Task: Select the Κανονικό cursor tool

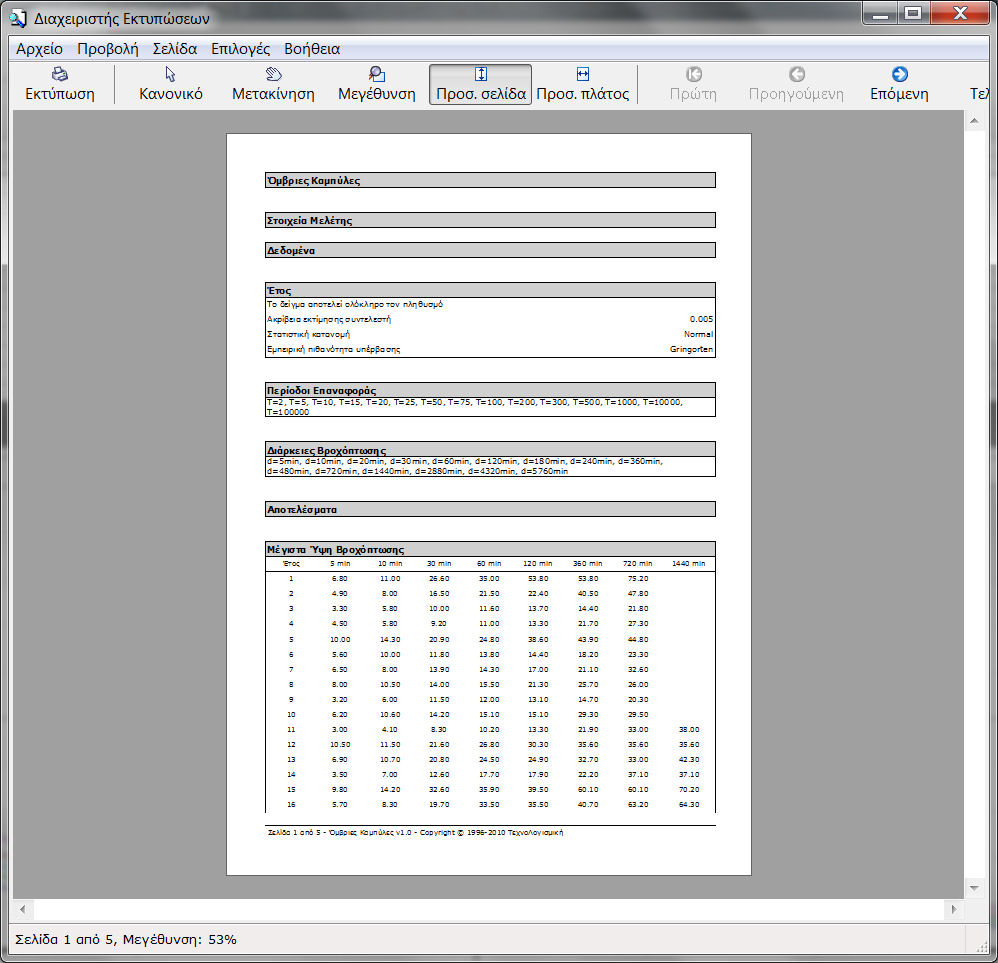Action: click(171, 74)
